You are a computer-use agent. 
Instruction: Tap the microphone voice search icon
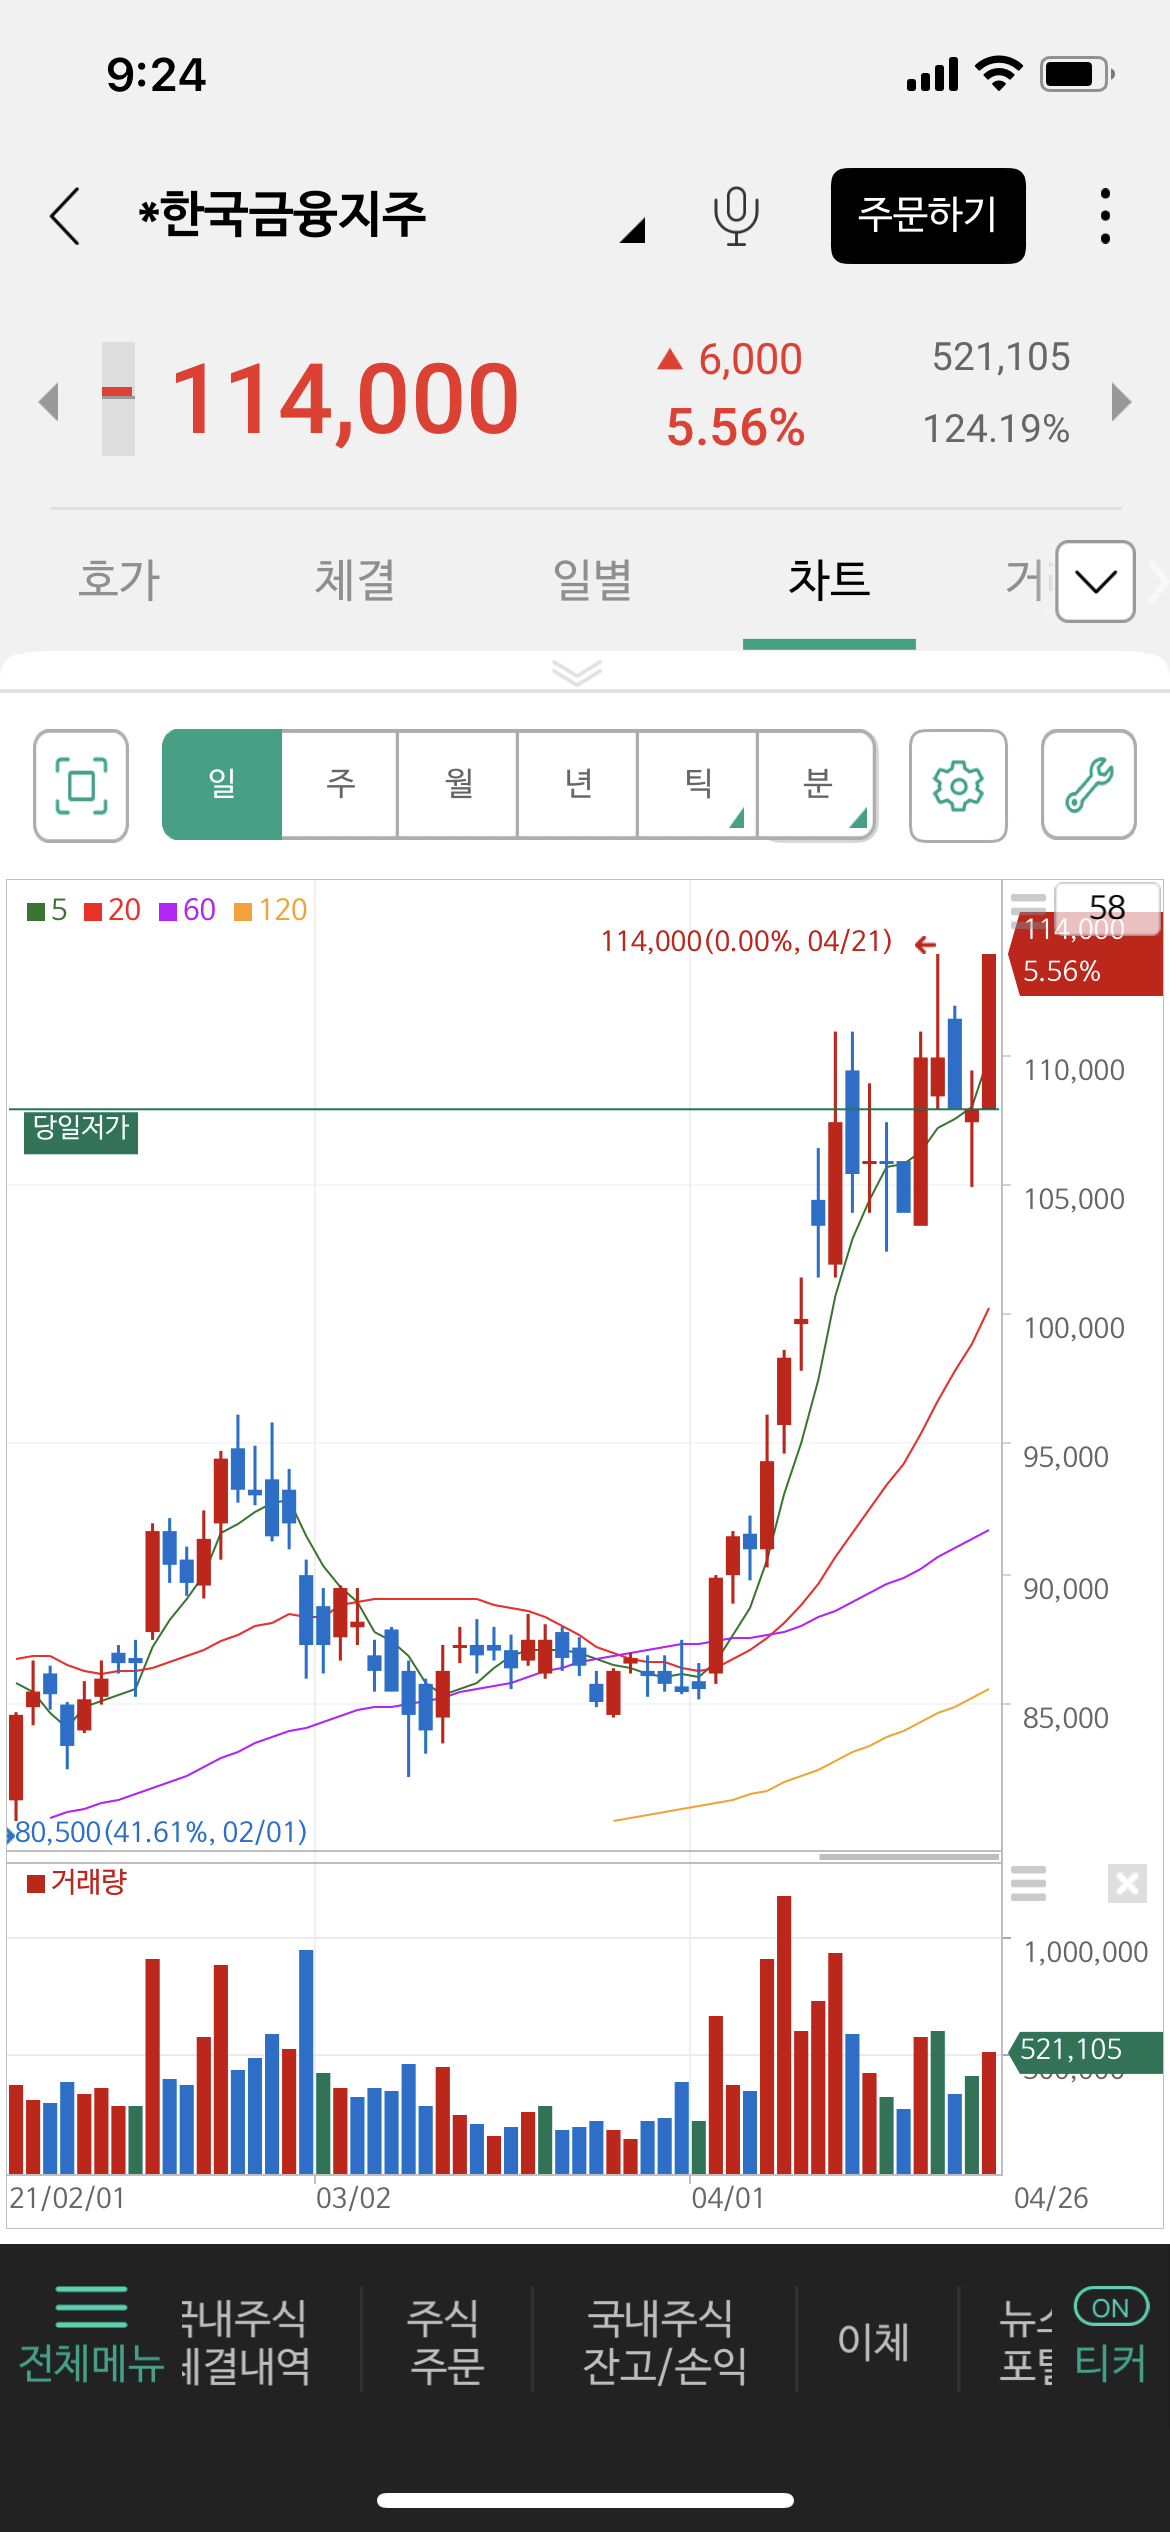click(736, 216)
